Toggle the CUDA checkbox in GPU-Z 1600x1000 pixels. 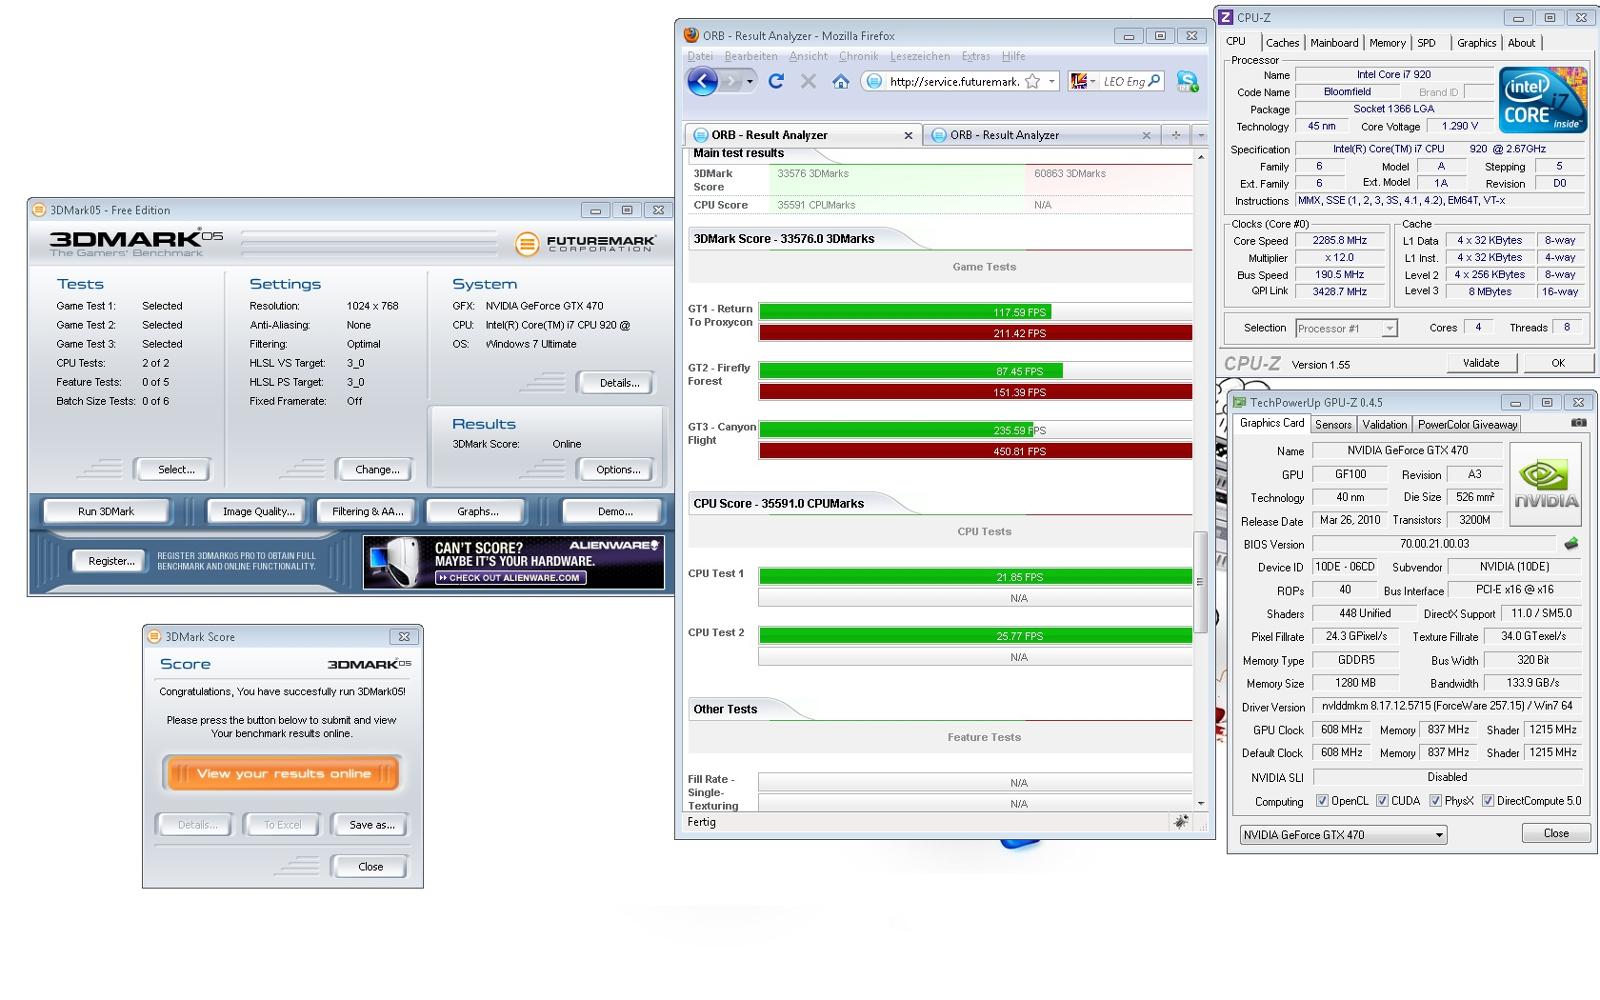pyautogui.click(x=1382, y=801)
